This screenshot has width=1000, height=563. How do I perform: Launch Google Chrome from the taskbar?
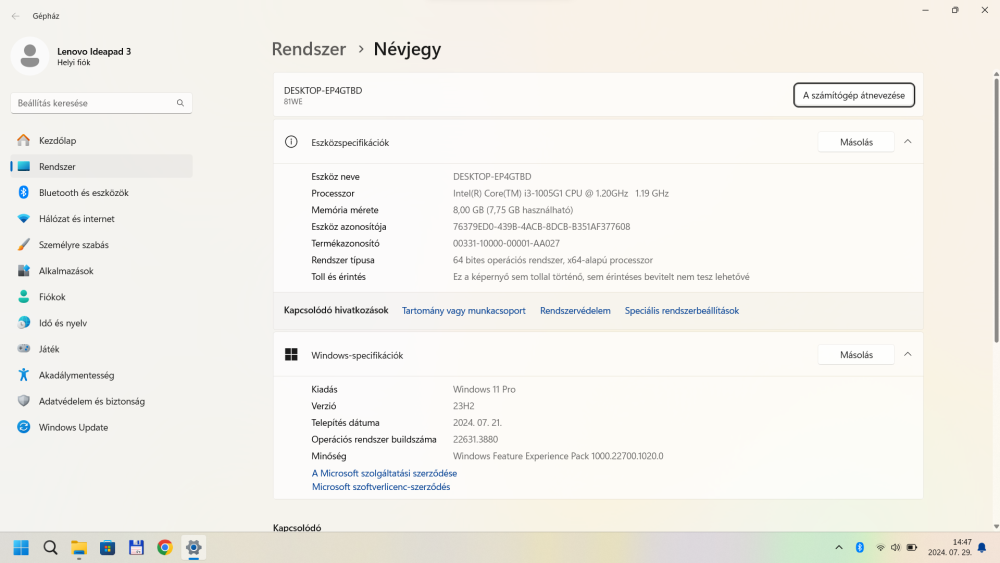(165, 547)
